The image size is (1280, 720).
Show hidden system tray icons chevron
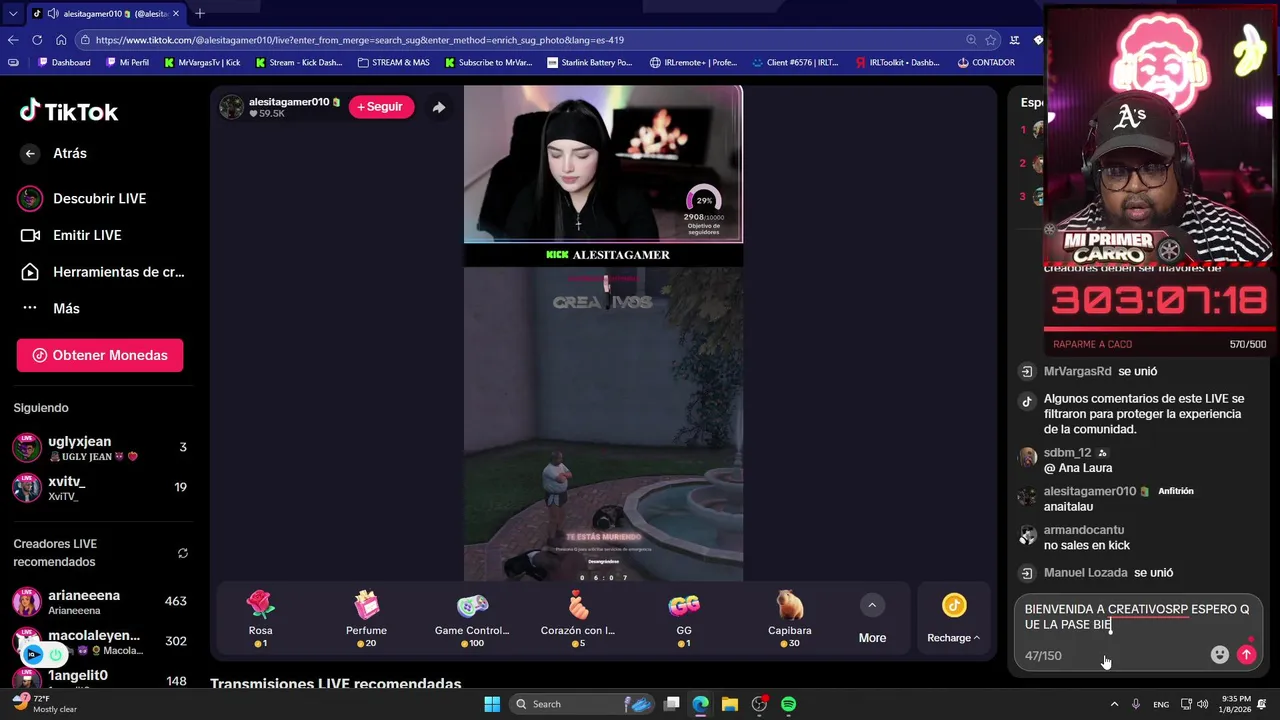(1114, 704)
